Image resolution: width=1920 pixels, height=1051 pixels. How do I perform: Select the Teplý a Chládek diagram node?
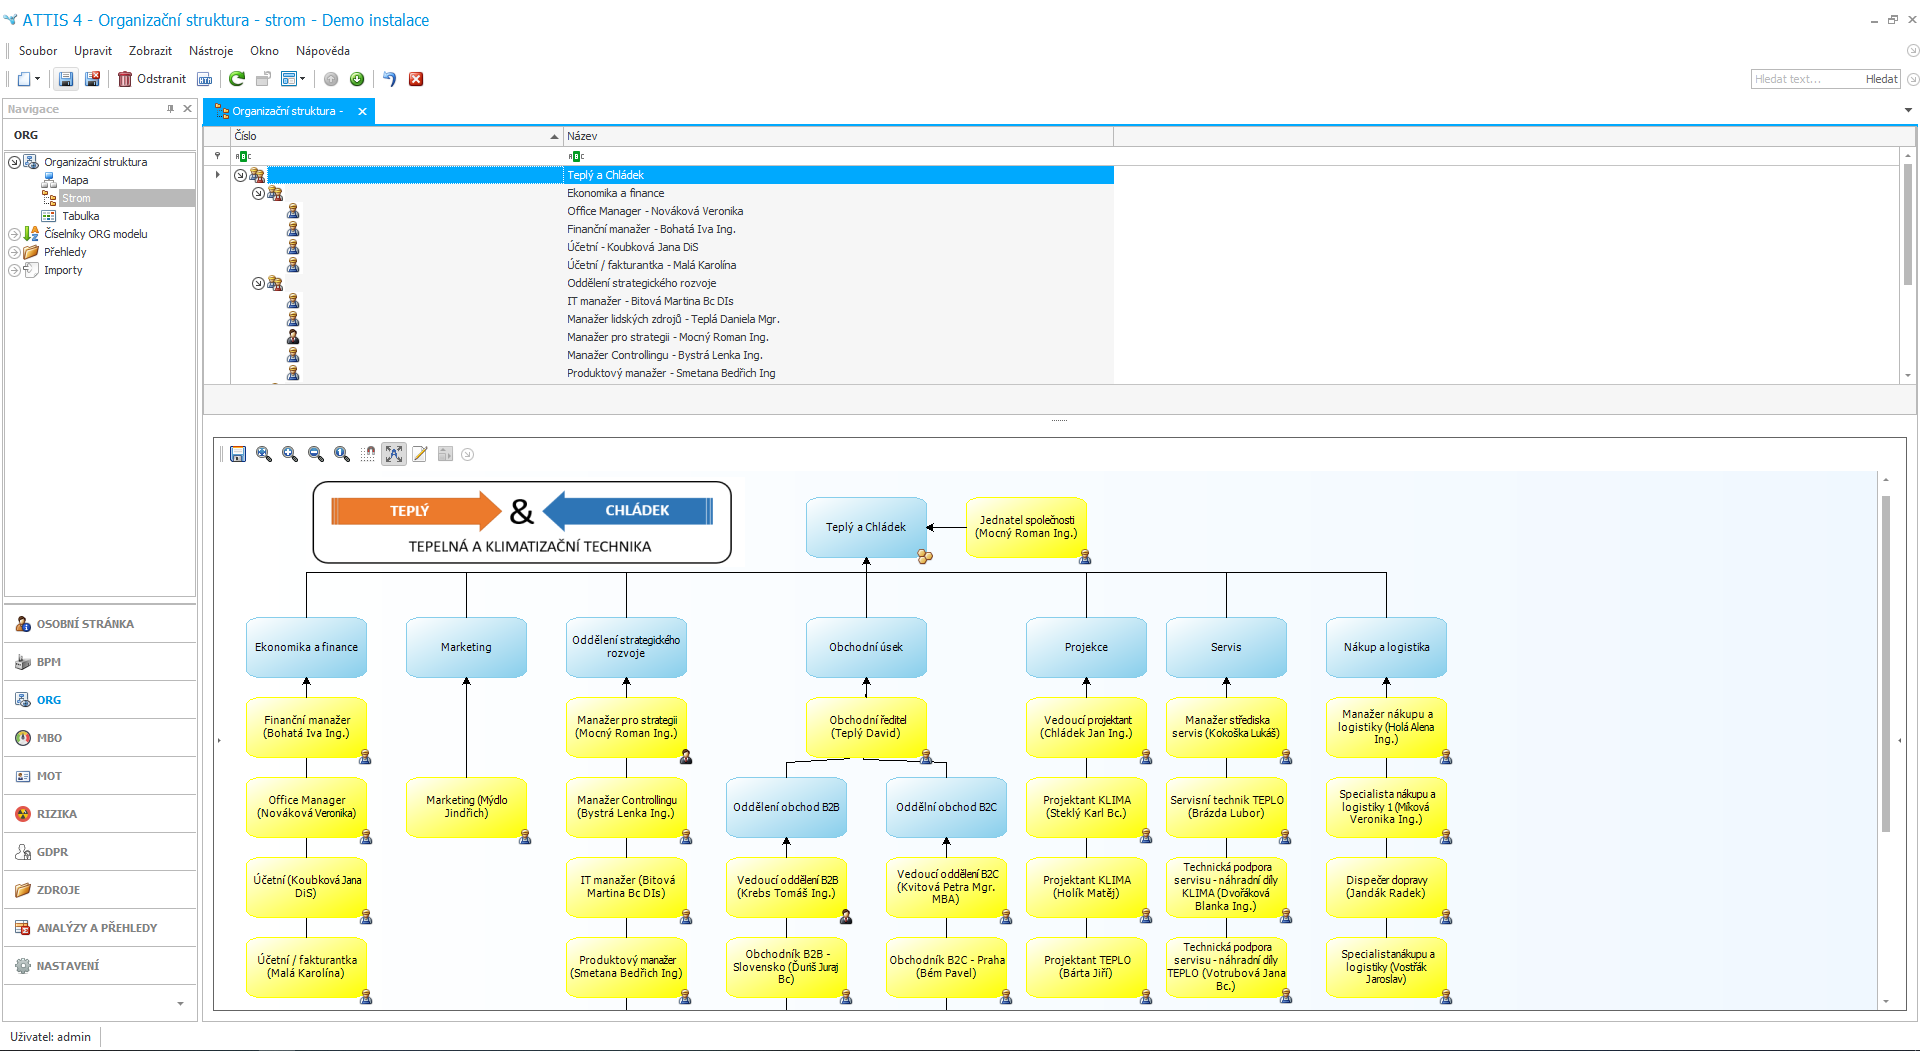click(866, 527)
